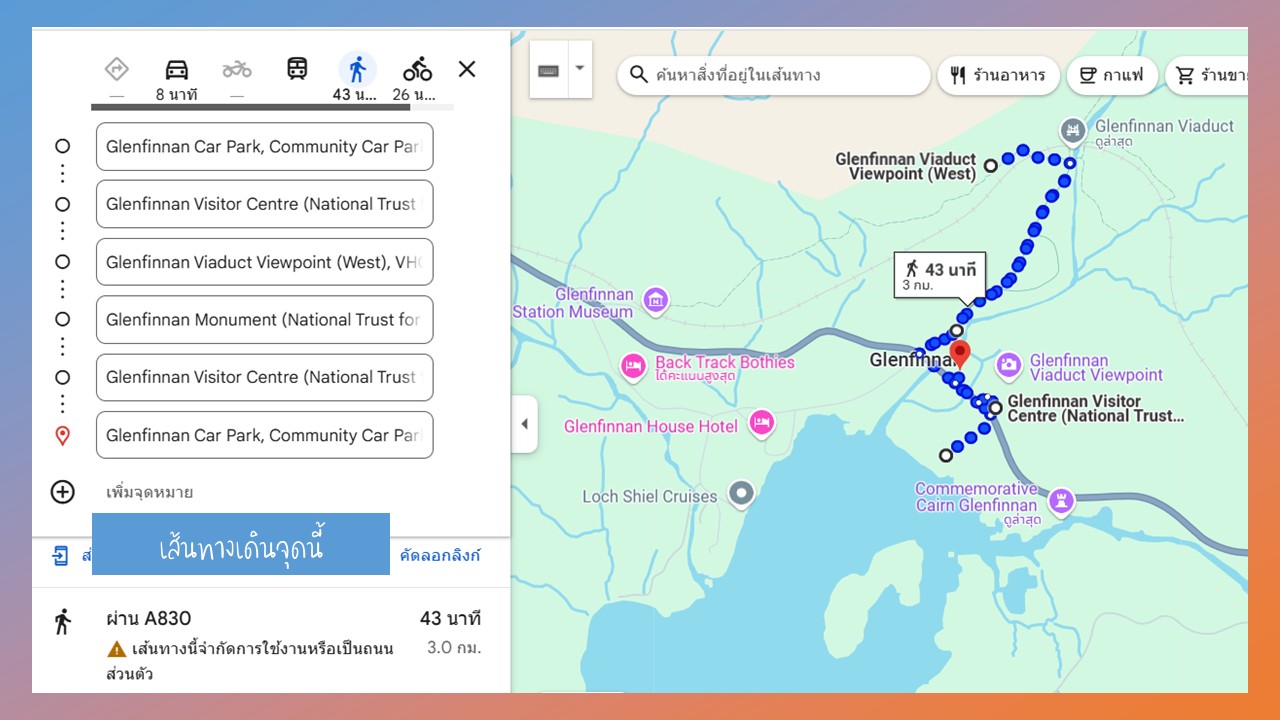Filter by กาแฟ coffee chip
Image resolution: width=1280 pixels, height=720 pixels.
1113,75
